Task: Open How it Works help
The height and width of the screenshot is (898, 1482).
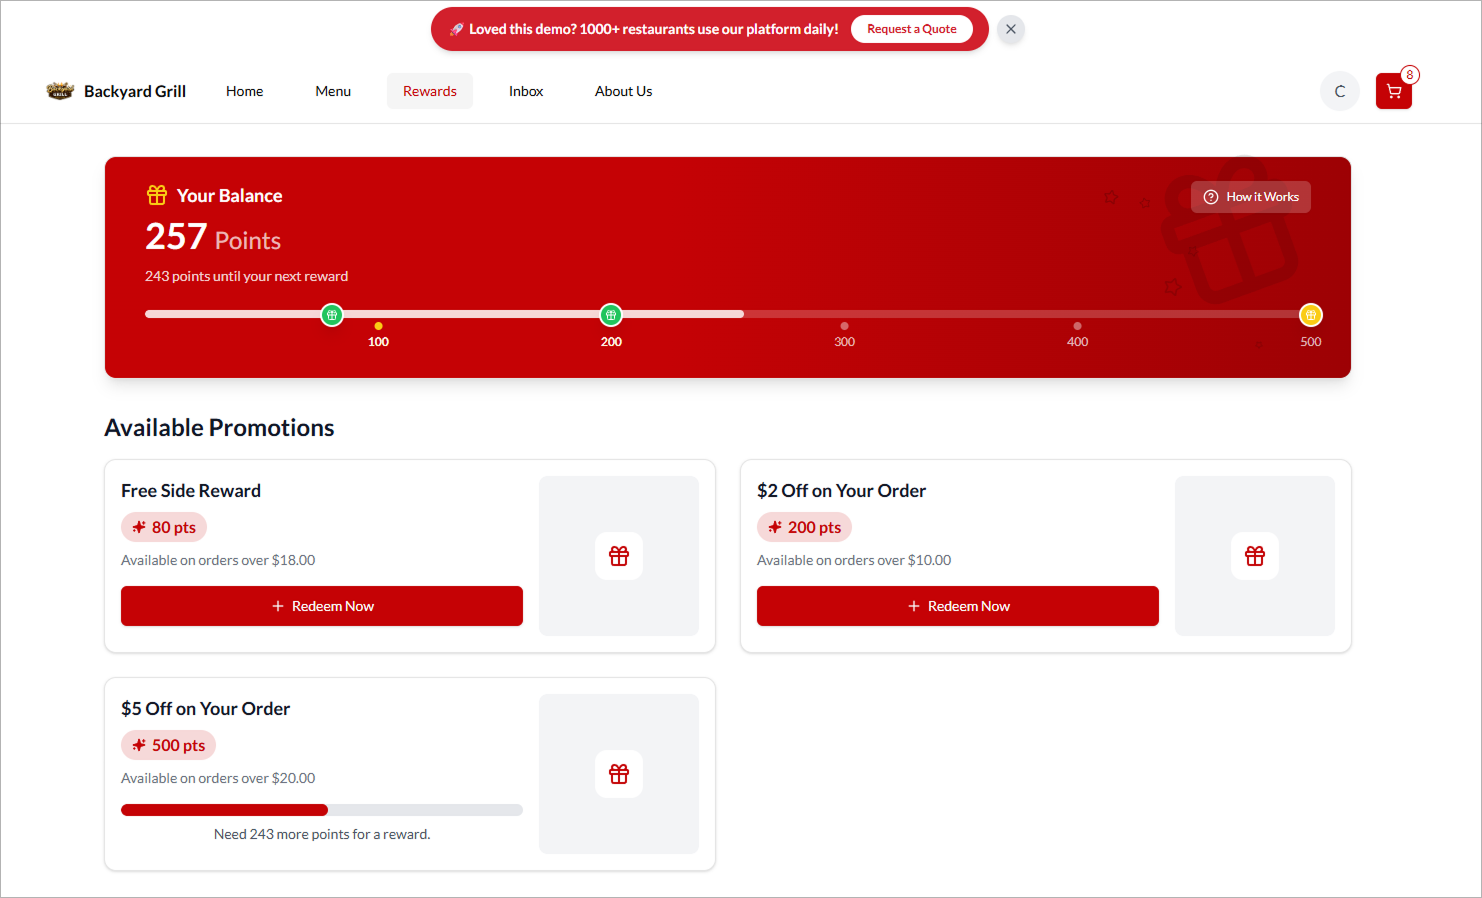Action: tap(1250, 197)
